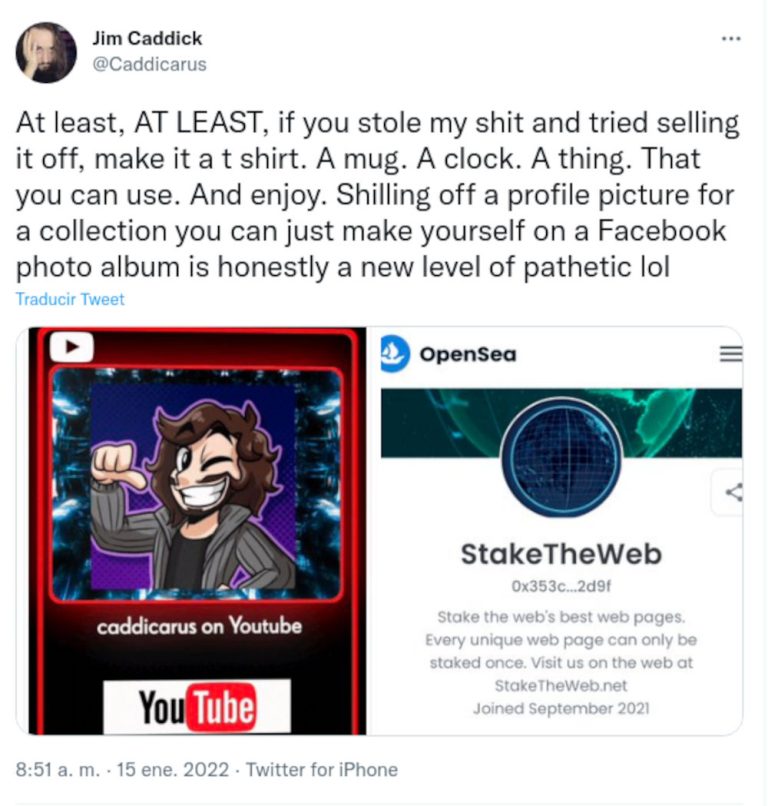
Task: Click the StakeTheWeb collection title
Action: 561,554
